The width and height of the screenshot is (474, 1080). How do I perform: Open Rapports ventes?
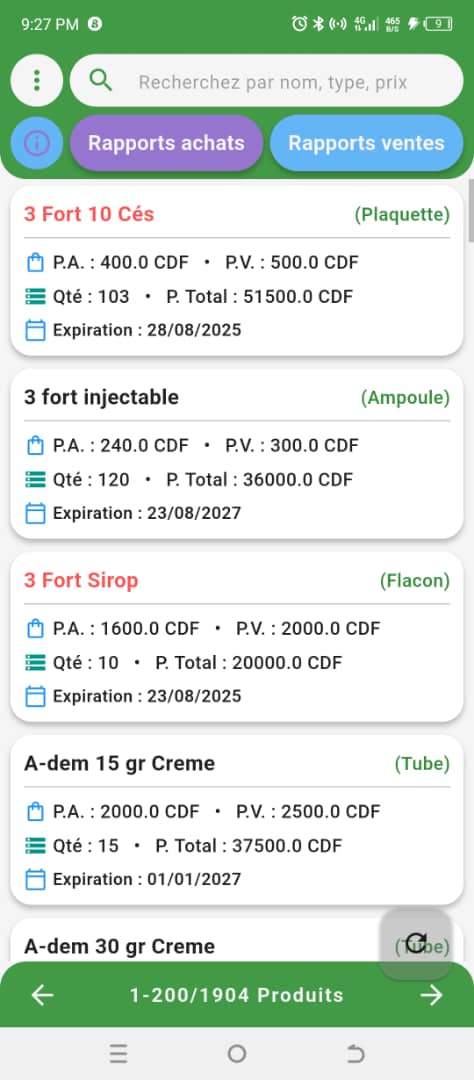(x=366, y=143)
